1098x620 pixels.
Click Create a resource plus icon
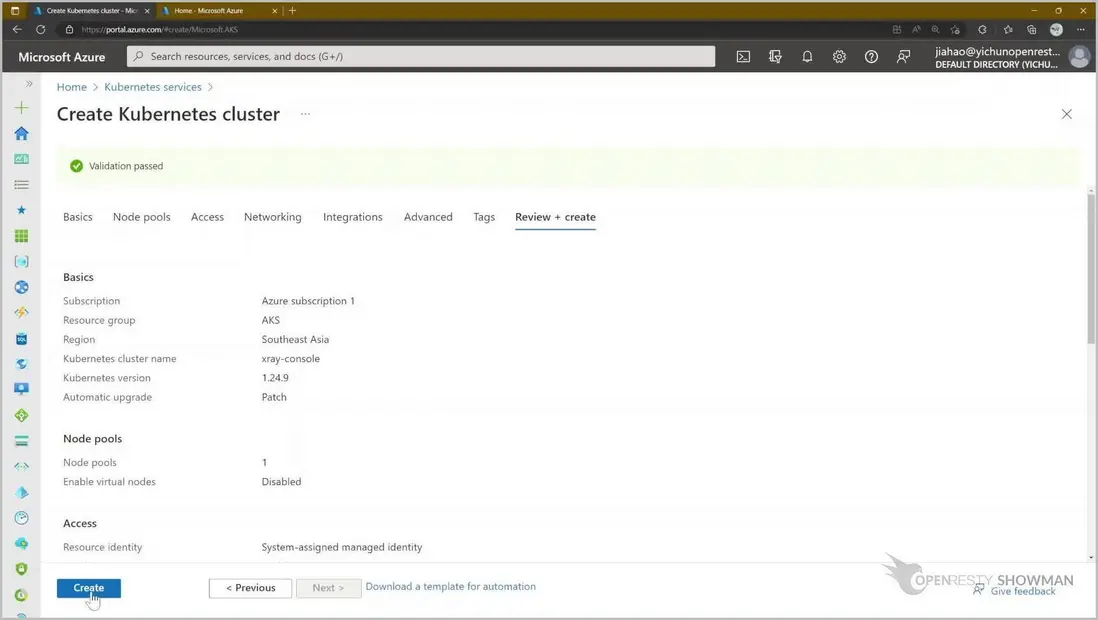22,107
